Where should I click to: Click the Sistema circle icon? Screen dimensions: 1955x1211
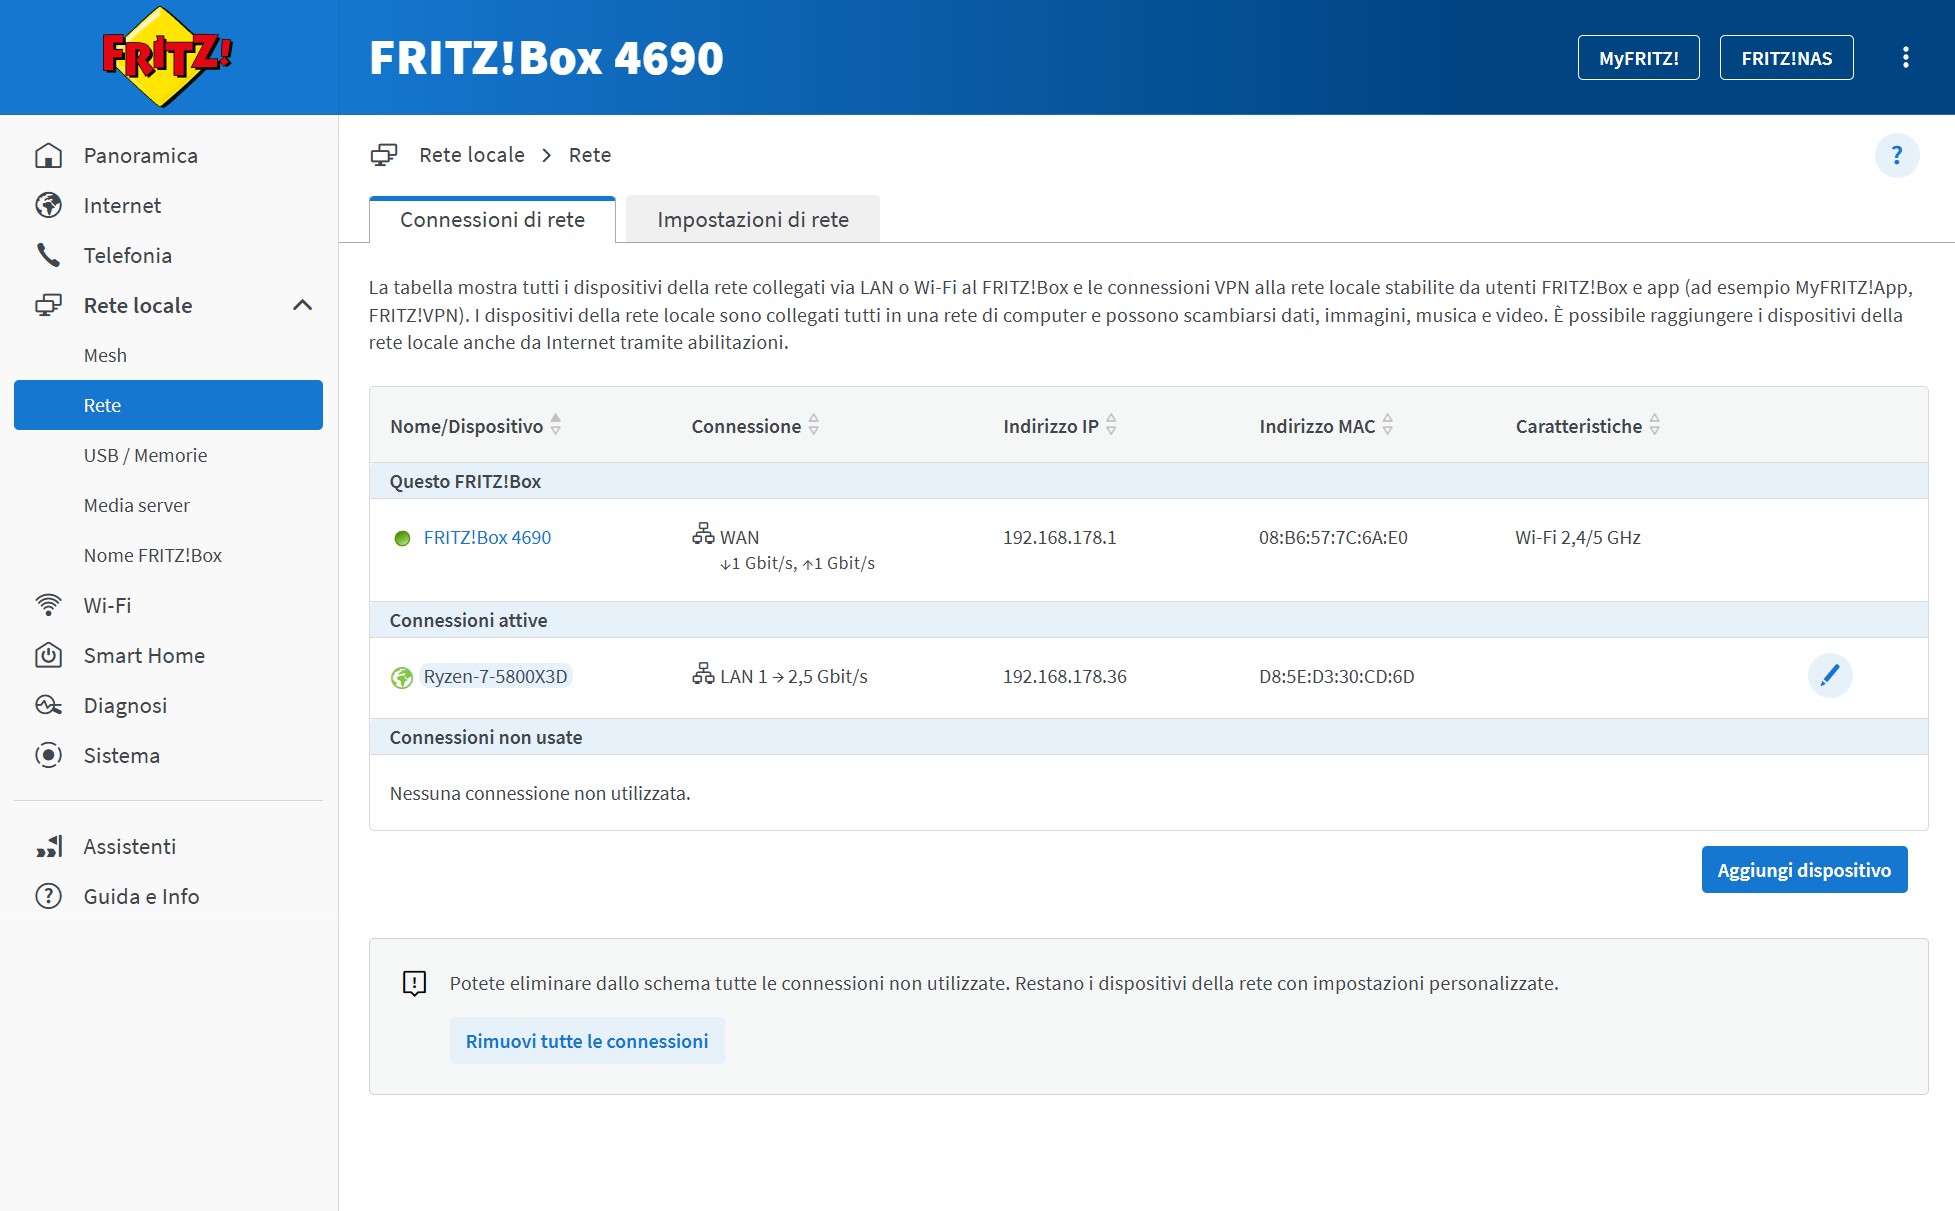(x=48, y=755)
